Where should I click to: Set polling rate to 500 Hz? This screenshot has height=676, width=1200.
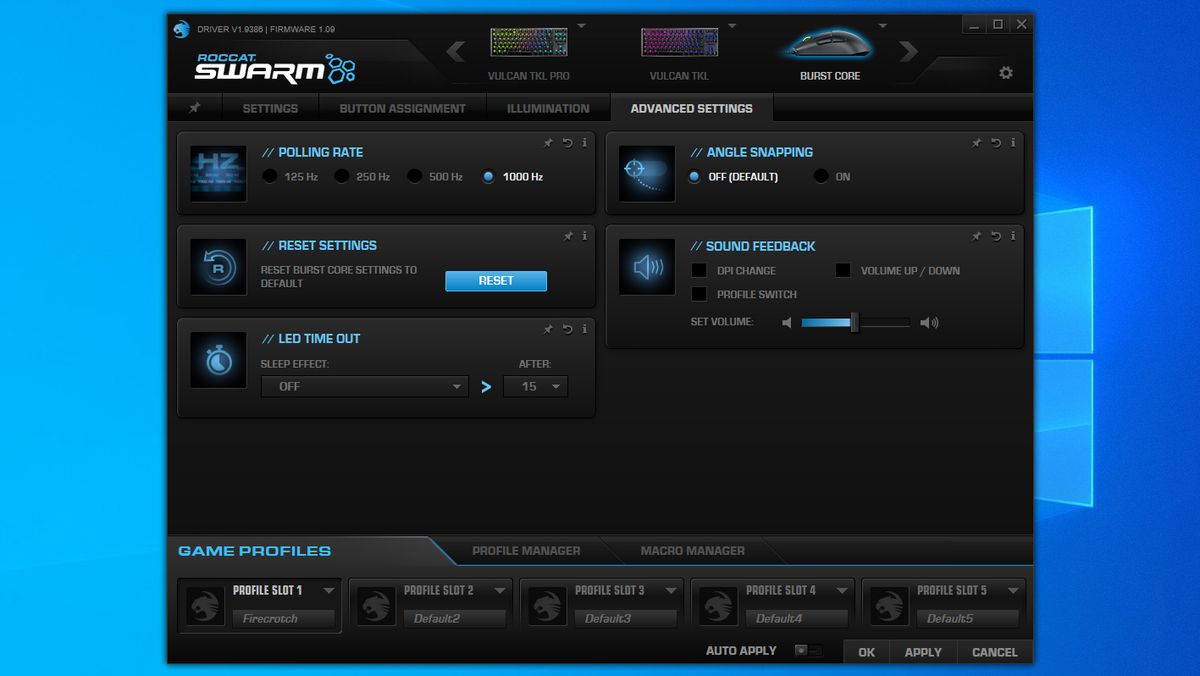coord(415,177)
